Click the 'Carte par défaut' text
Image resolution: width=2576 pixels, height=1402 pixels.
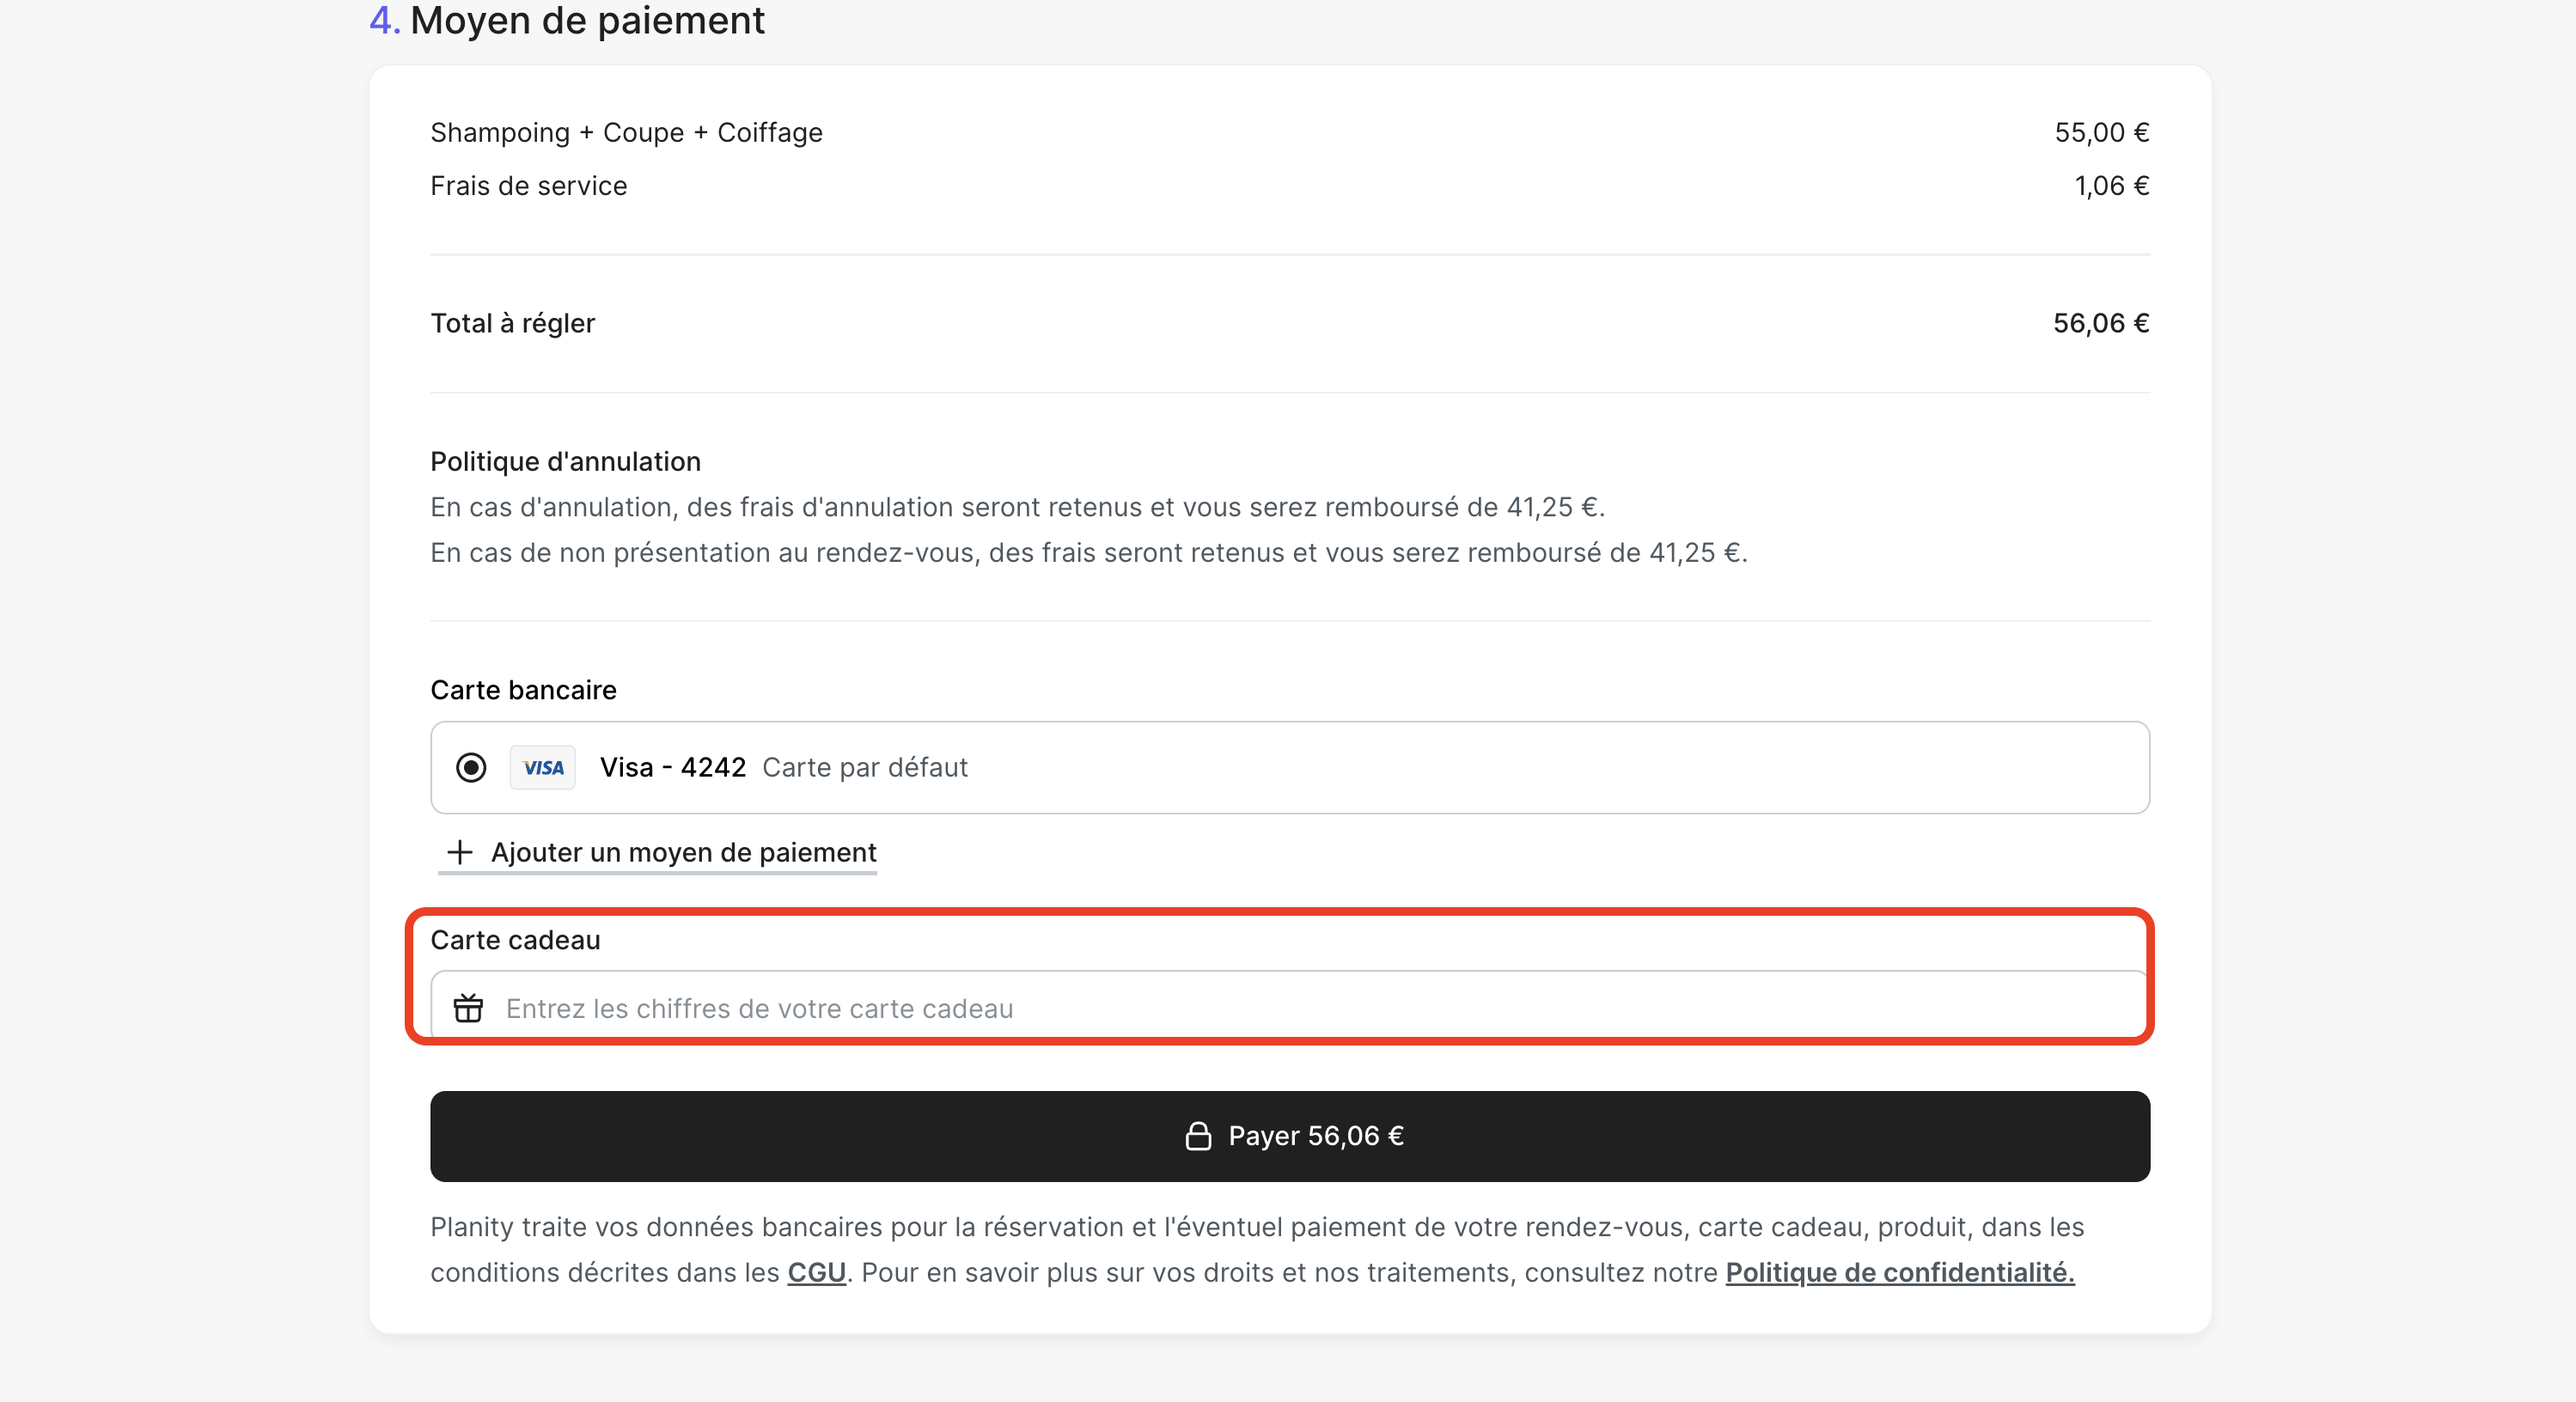coord(864,767)
